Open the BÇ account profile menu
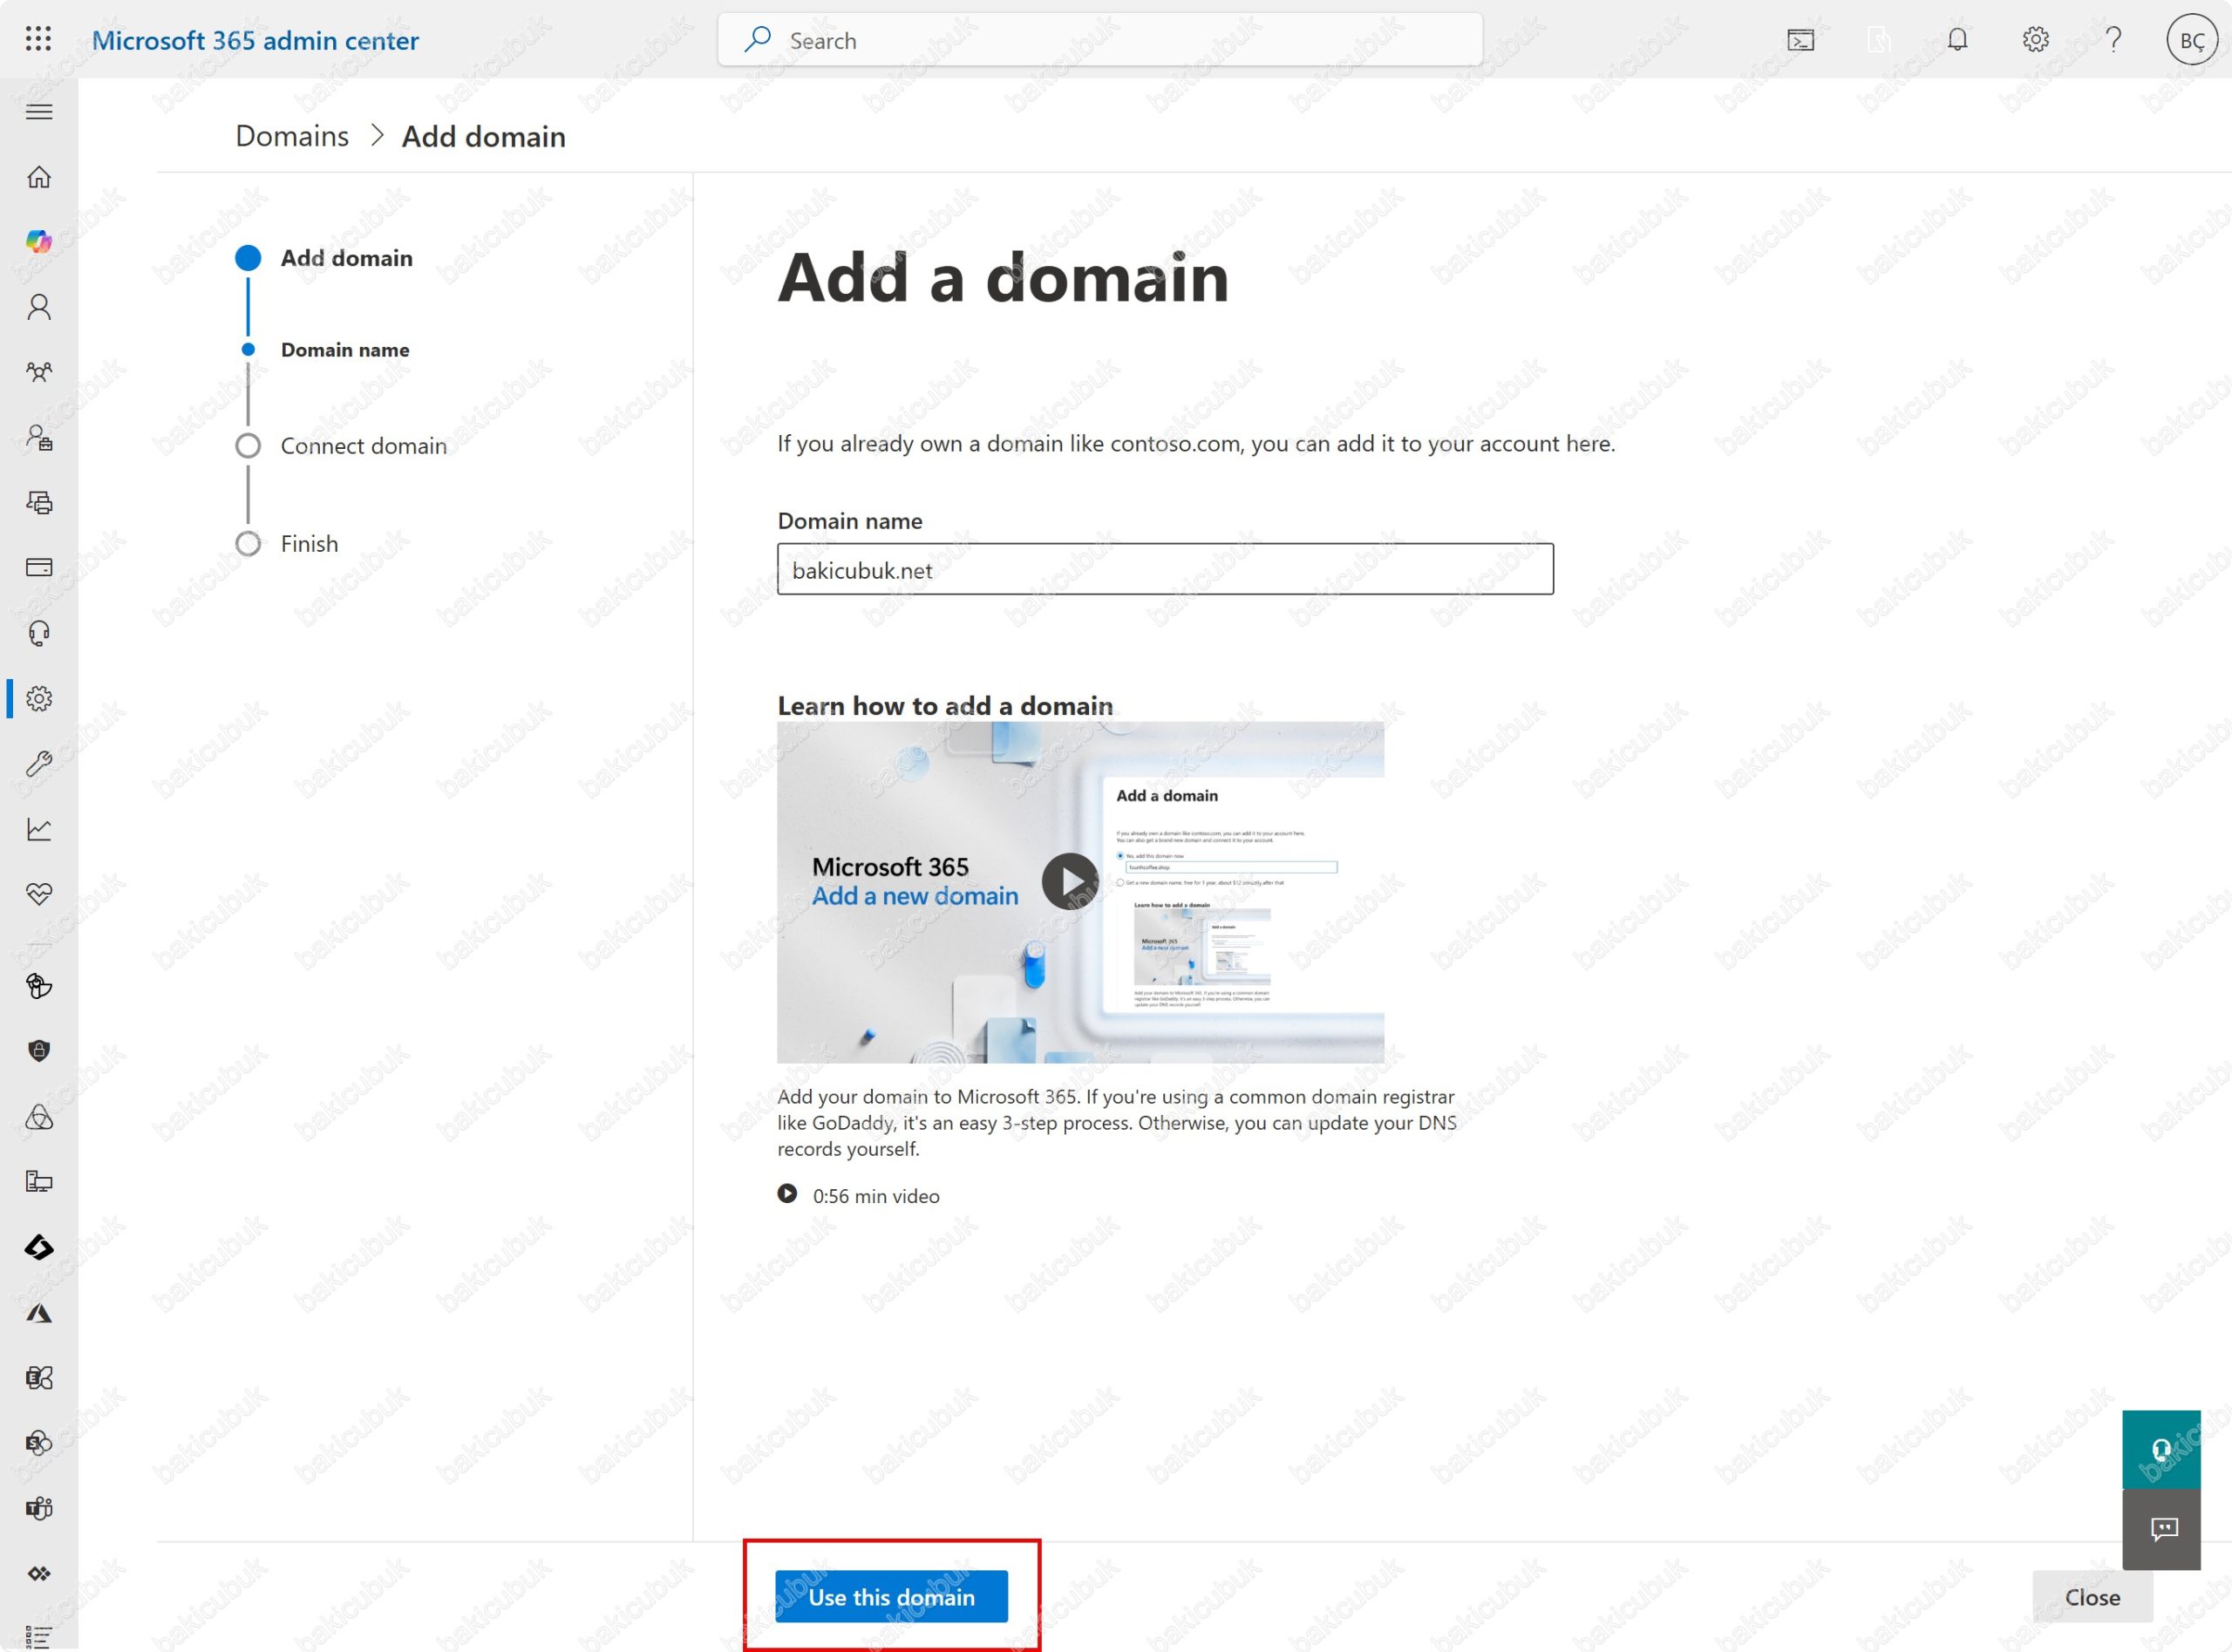 tap(2191, 40)
